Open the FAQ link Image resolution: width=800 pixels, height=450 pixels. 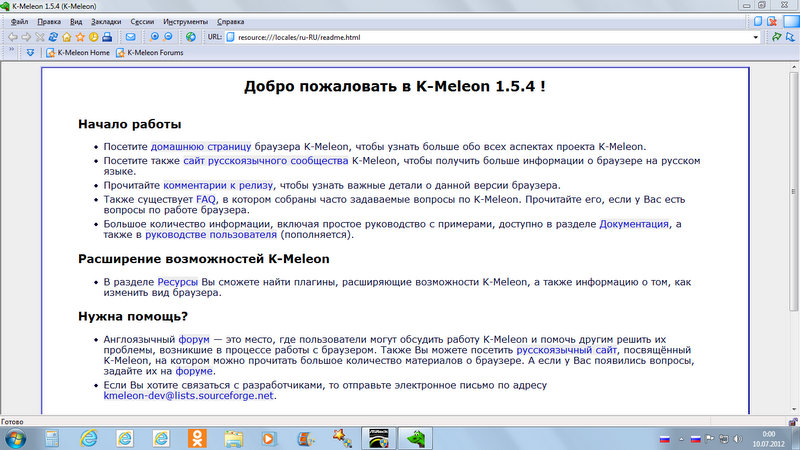[206, 199]
